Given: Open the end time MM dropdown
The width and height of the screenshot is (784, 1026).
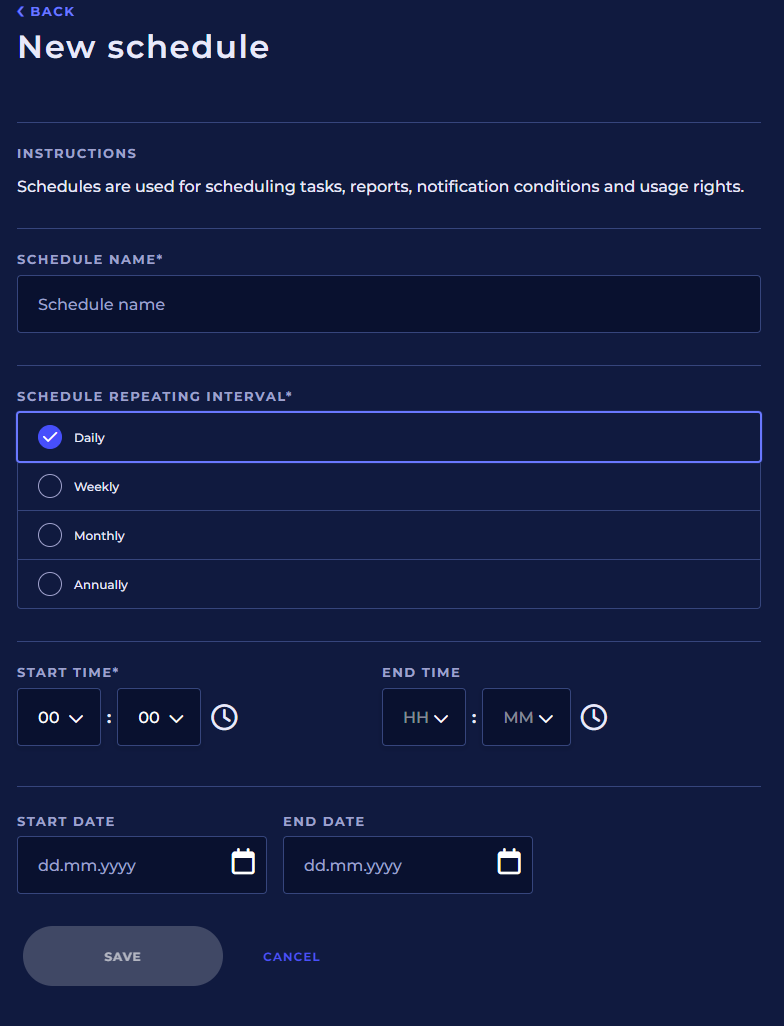Looking at the screenshot, I should pos(526,717).
